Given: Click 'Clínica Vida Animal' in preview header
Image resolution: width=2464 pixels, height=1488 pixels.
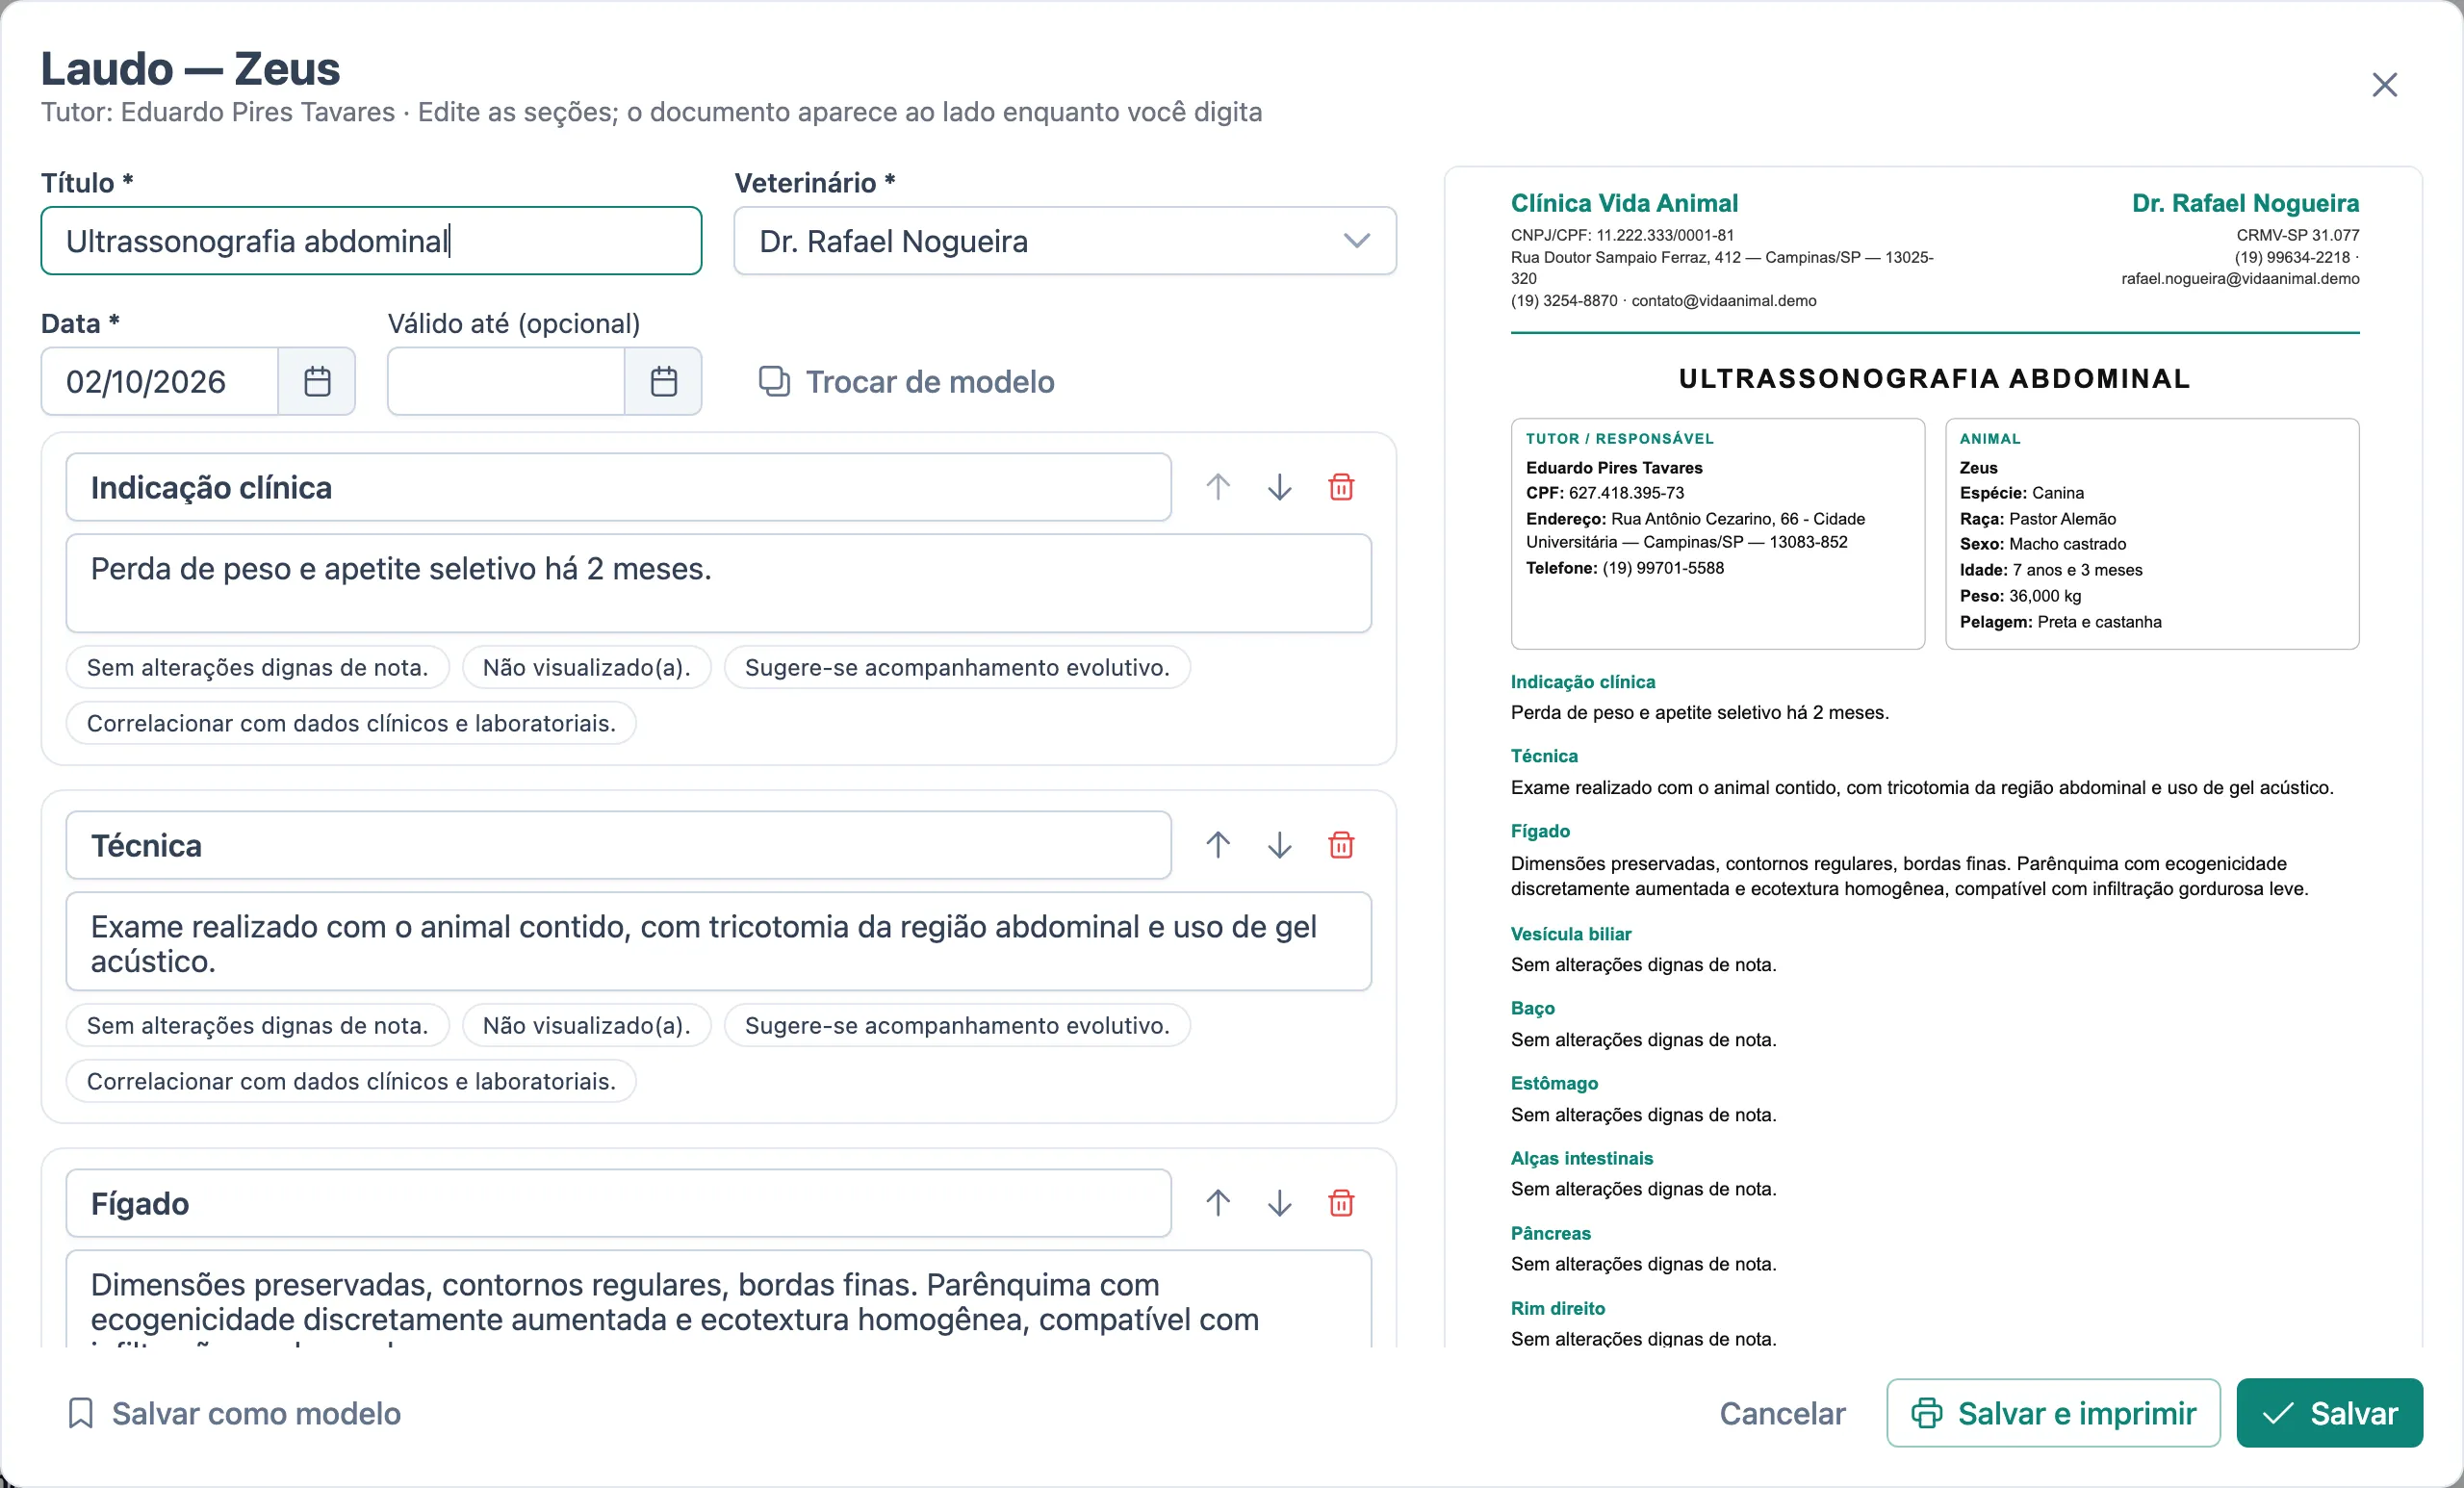Looking at the screenshot, I should [x=1624, y=203].
